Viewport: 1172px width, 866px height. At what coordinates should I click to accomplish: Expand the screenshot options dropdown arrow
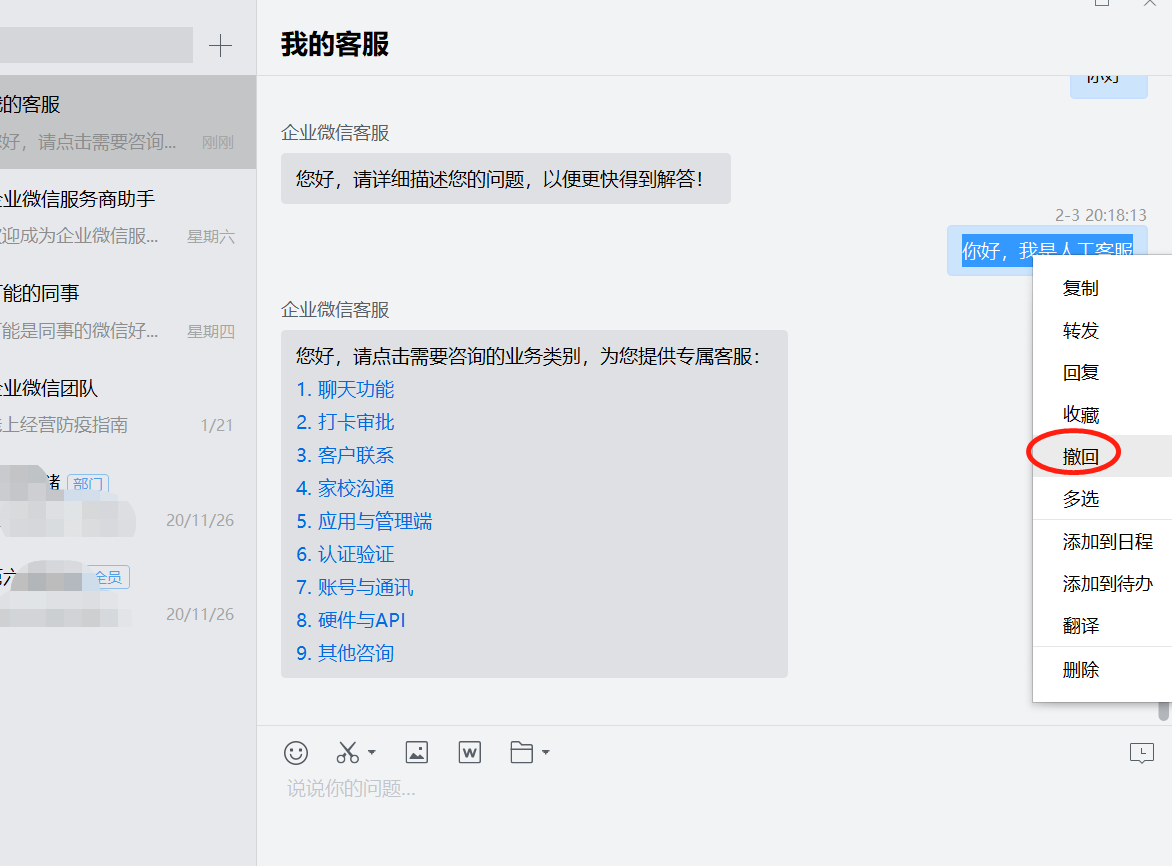click(371, 752)
